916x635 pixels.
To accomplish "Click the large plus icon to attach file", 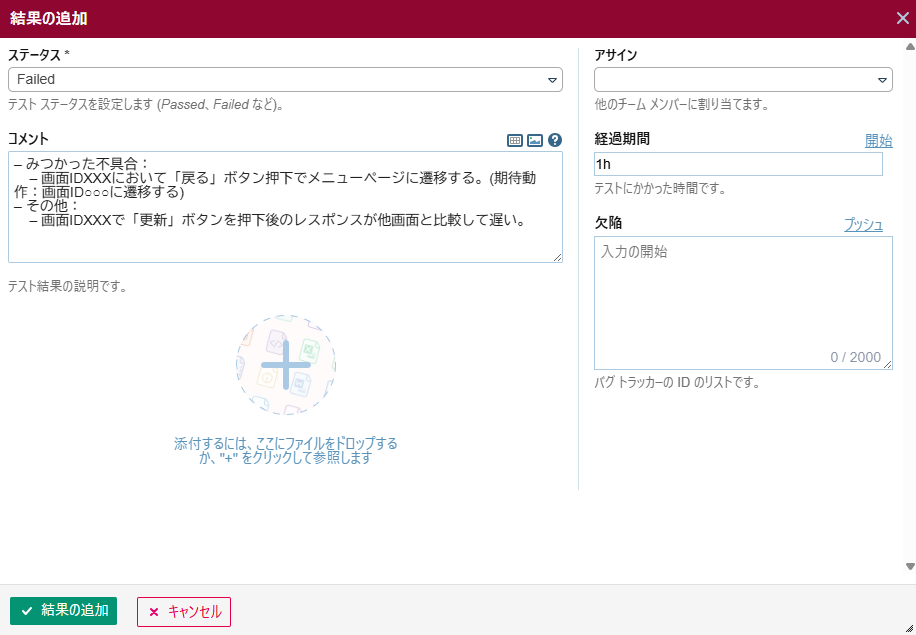I will 286,365.
